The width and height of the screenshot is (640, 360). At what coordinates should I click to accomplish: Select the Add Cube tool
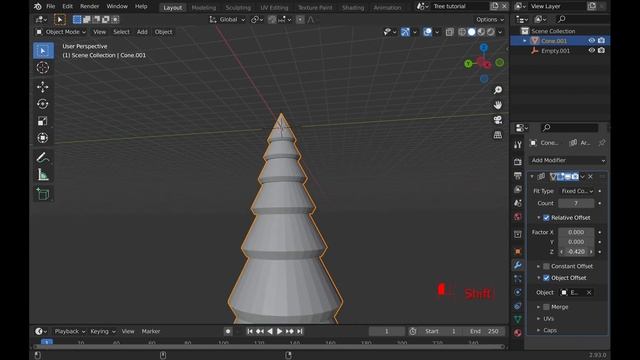pos(43,194)
